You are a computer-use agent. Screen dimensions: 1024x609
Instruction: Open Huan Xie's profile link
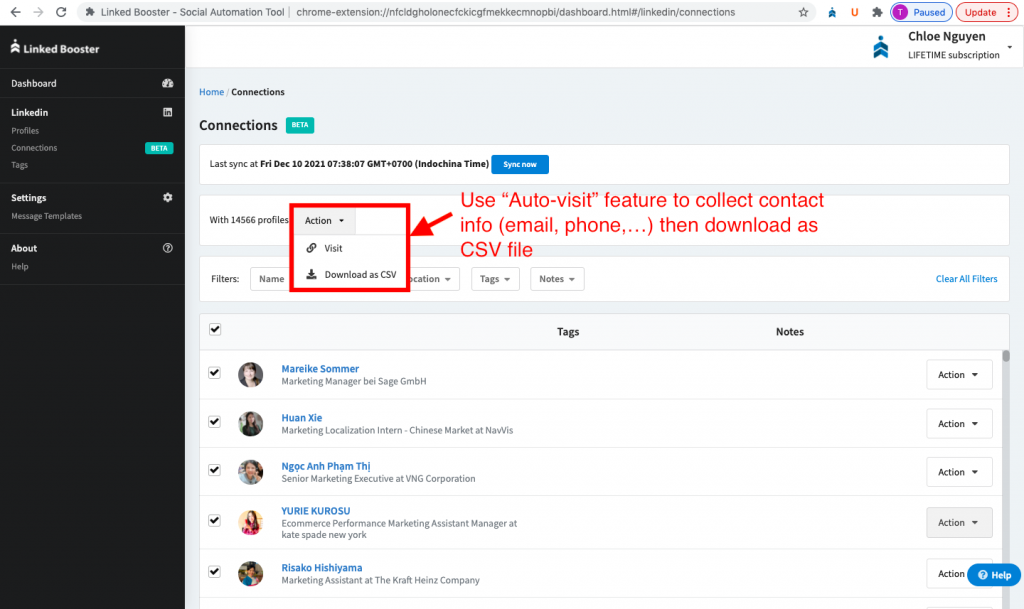tap(302, 418)
